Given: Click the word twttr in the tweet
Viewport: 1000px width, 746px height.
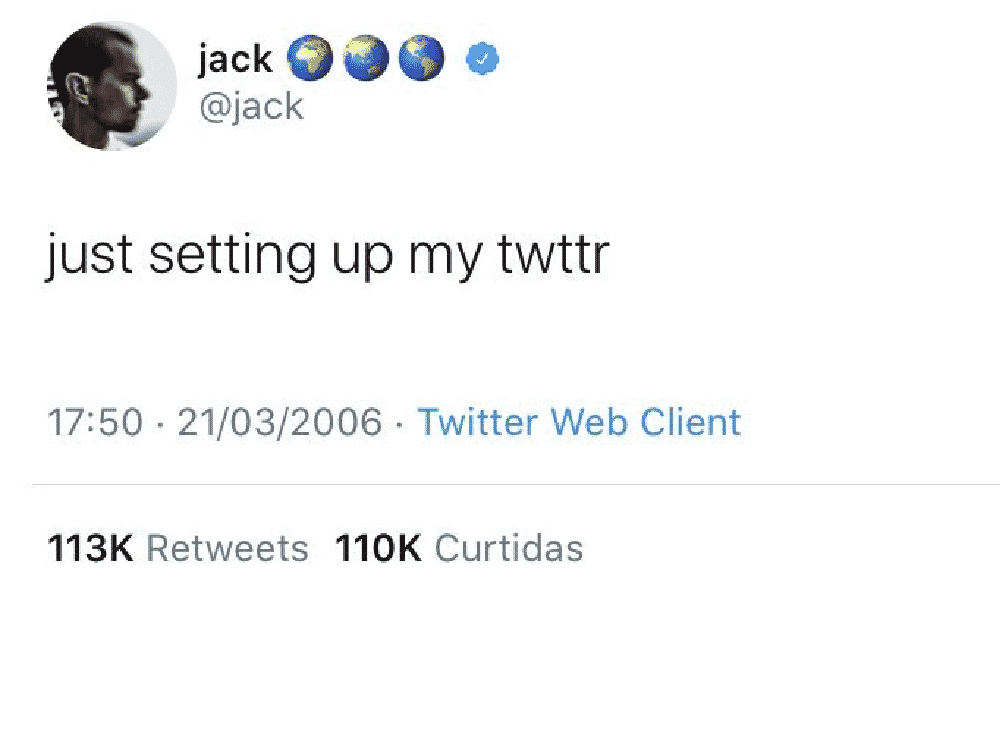Looking at the screenshot, I should pos(554,255).
